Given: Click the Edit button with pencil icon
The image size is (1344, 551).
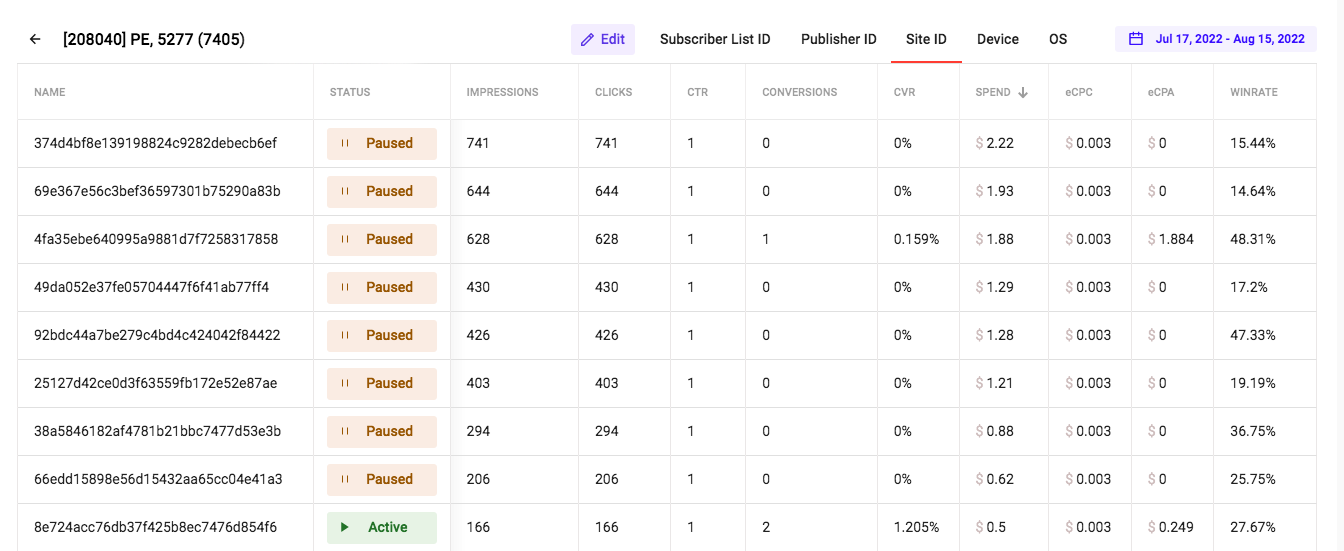Looking at the screenshot, I should [603, 39].
